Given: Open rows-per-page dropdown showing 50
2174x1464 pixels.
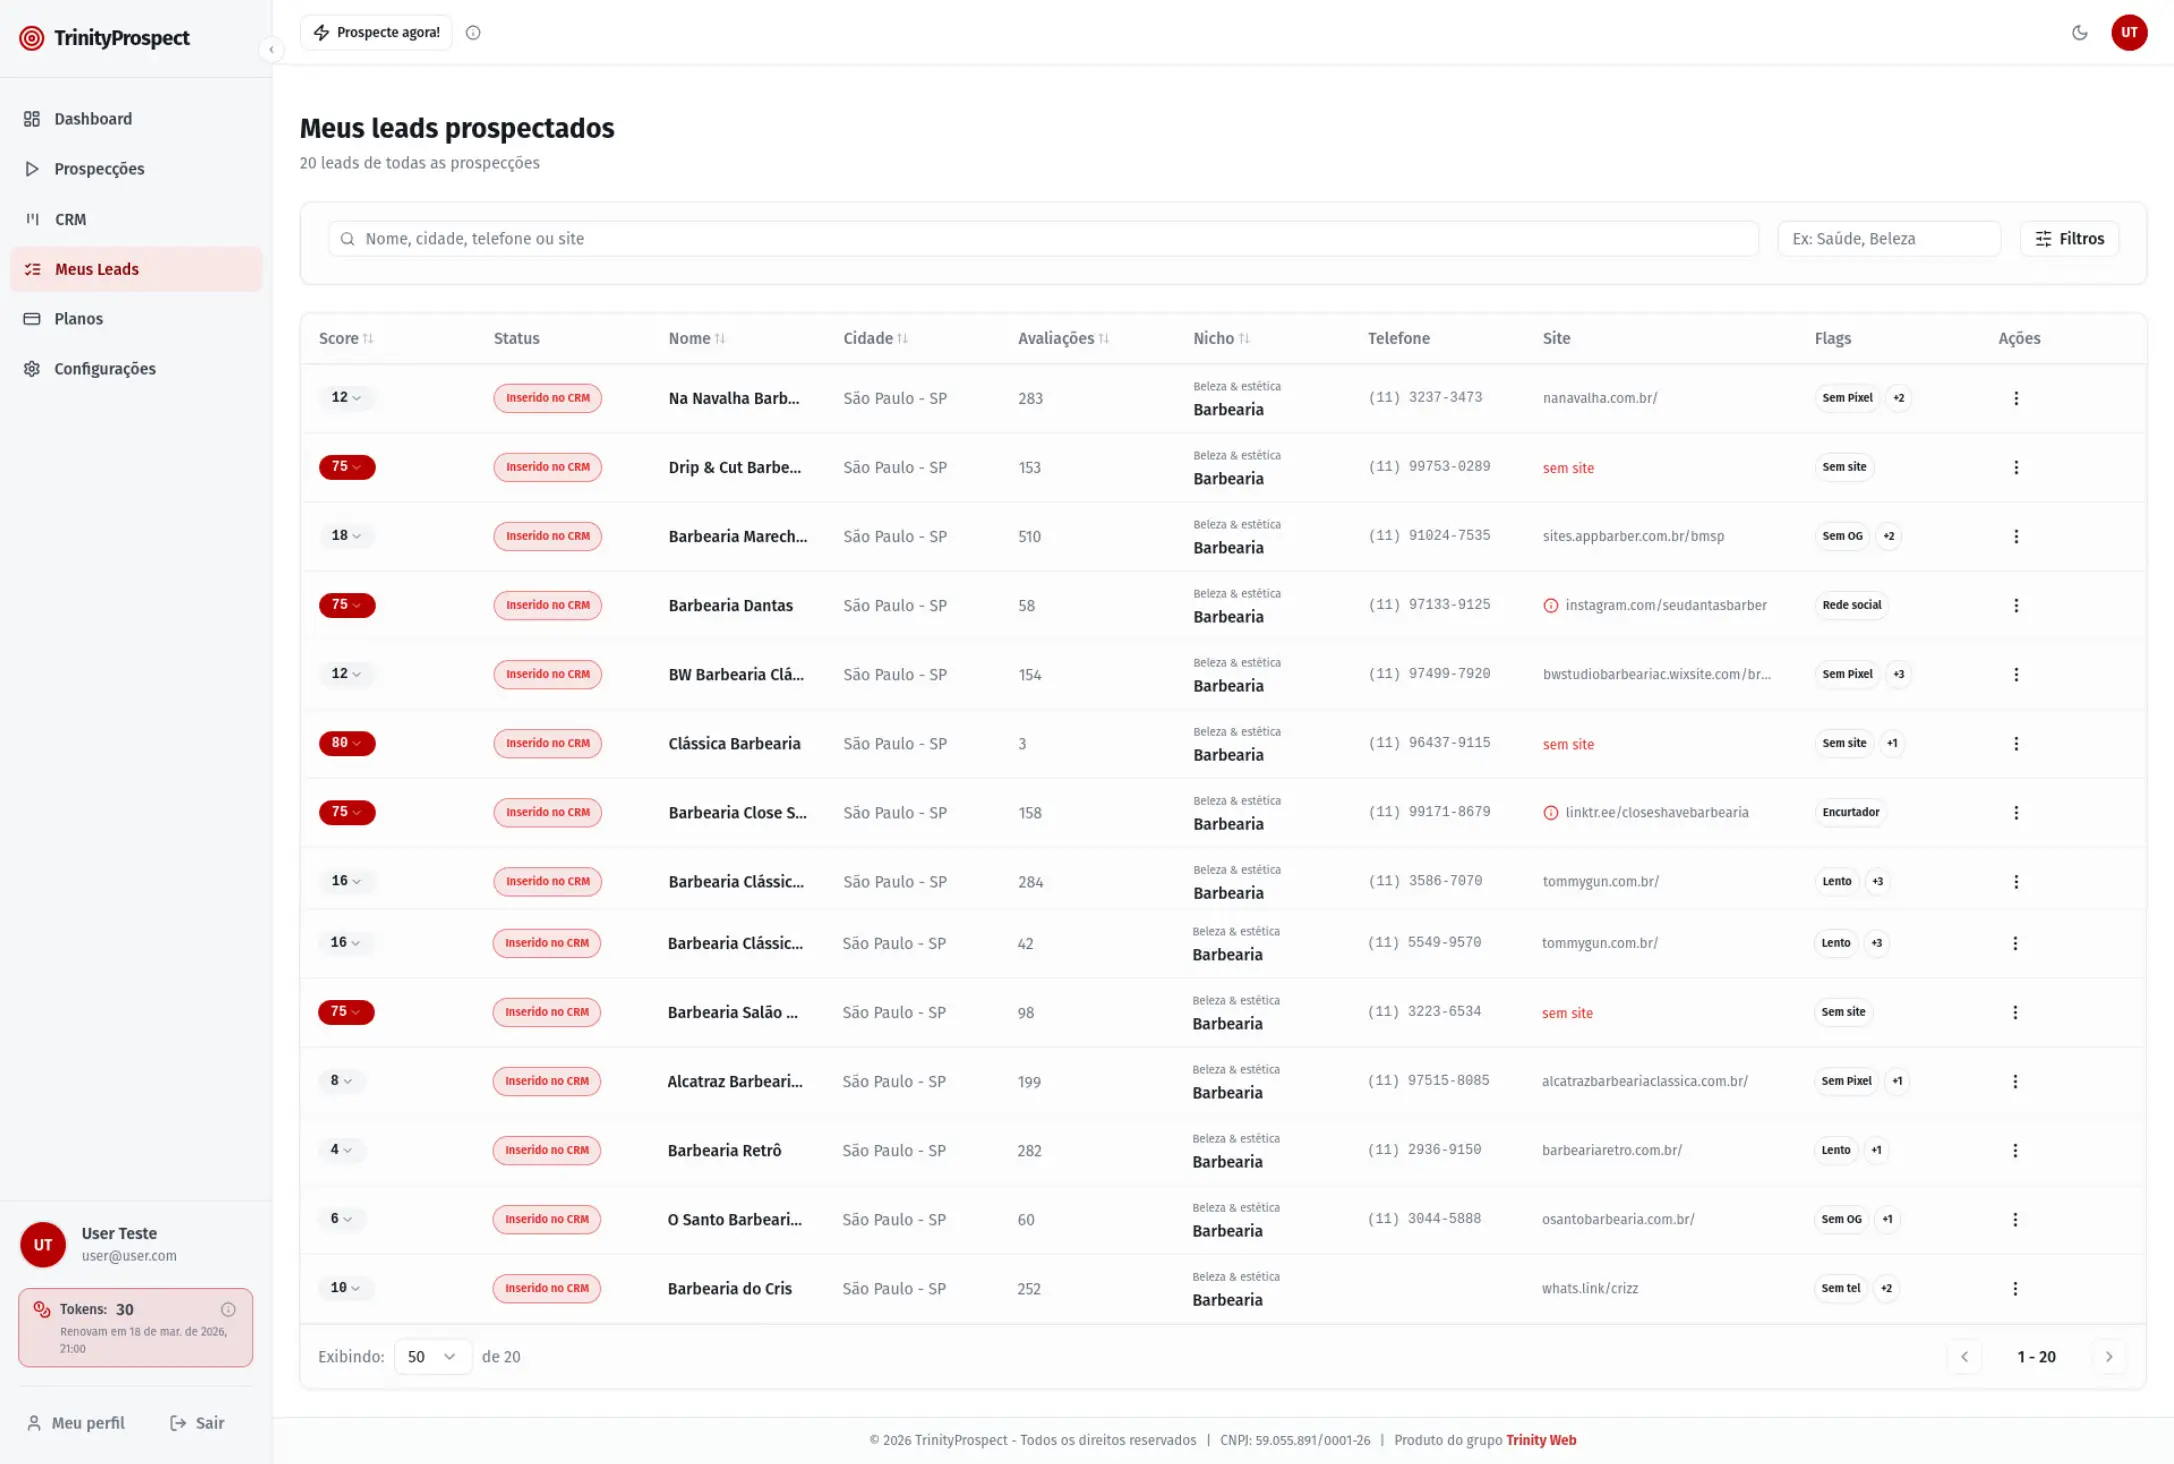Looking at the screenshot, I should 432,1356.
